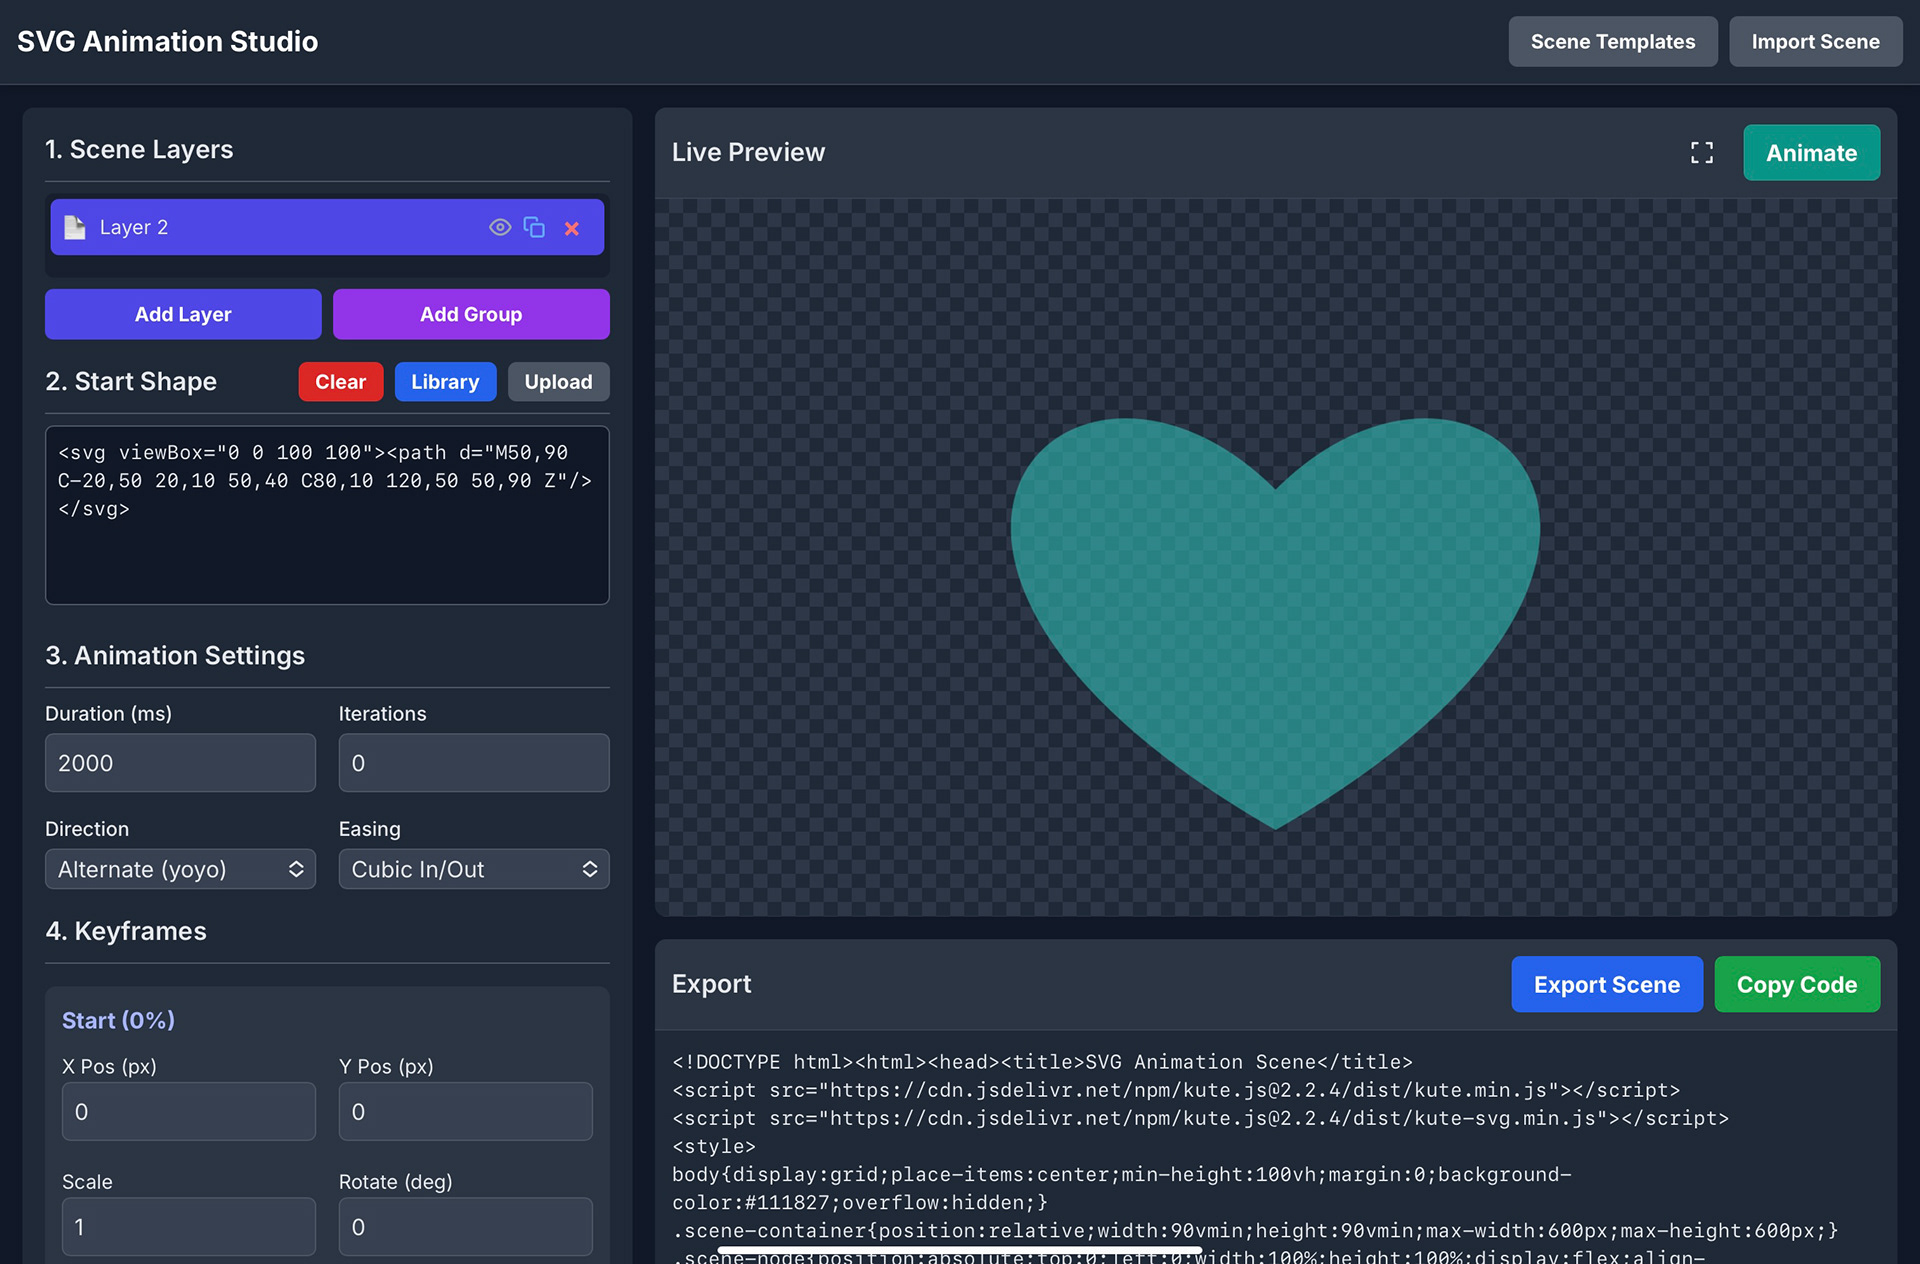The height and width of the screenshot is (1264, 1920).
Task: Add a new layer
Action: [x=183, y=314]
